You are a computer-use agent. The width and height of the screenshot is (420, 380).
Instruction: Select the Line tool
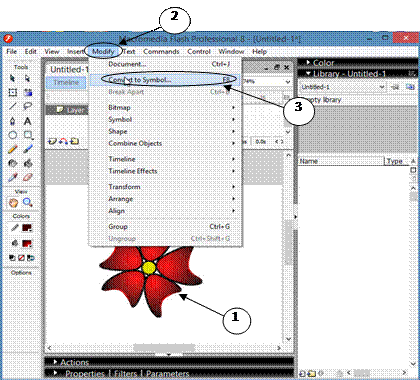click(12, 106)
